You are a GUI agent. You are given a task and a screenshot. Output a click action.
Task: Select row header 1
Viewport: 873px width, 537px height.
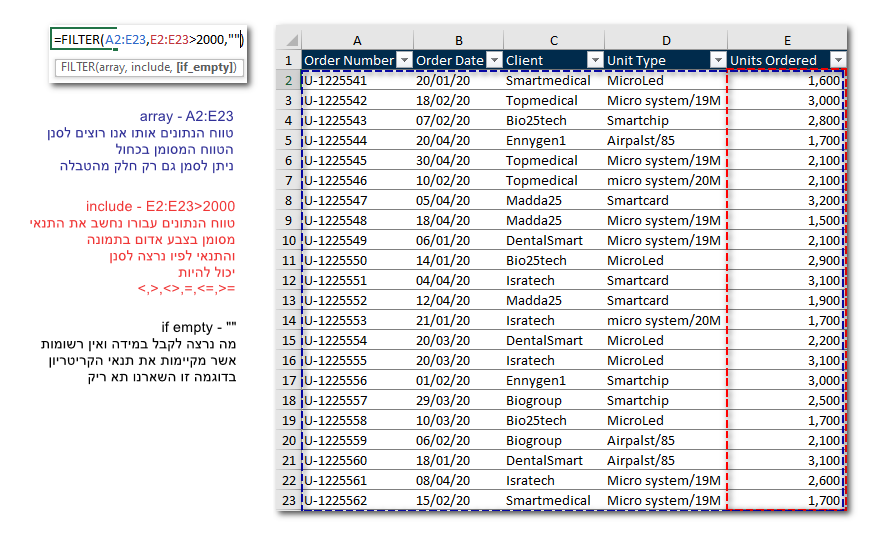click(288, 60)
